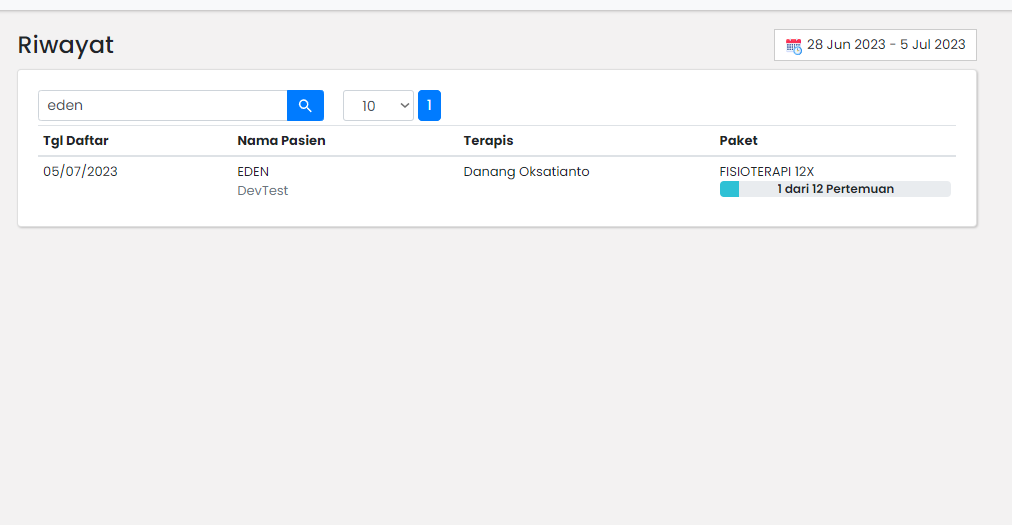This screenshot has width=1012, height=525.
Task: Click the Tgl Daftar column header
Action: tap(76, 141)
